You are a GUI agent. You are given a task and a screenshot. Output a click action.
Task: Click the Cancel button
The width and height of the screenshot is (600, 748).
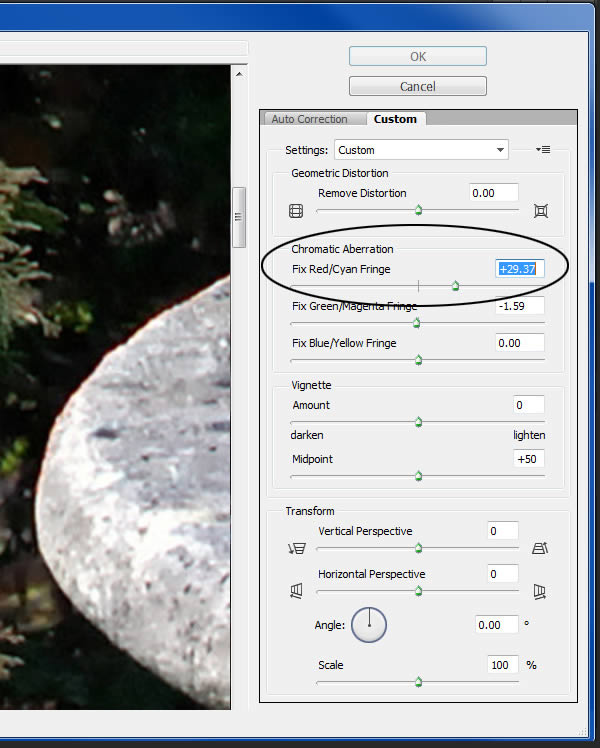[418, 86]
